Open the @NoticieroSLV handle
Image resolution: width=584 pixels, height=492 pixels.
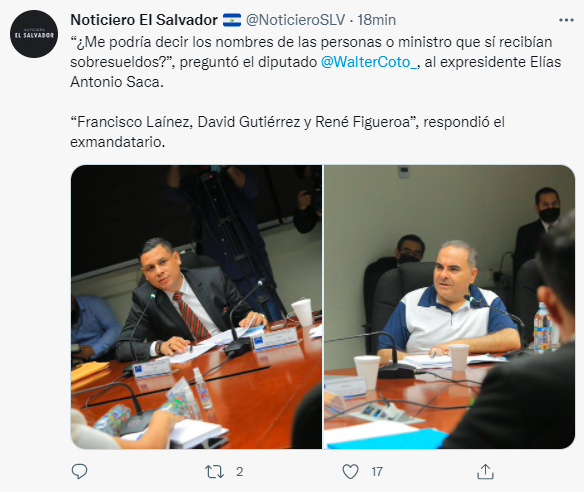295,20
